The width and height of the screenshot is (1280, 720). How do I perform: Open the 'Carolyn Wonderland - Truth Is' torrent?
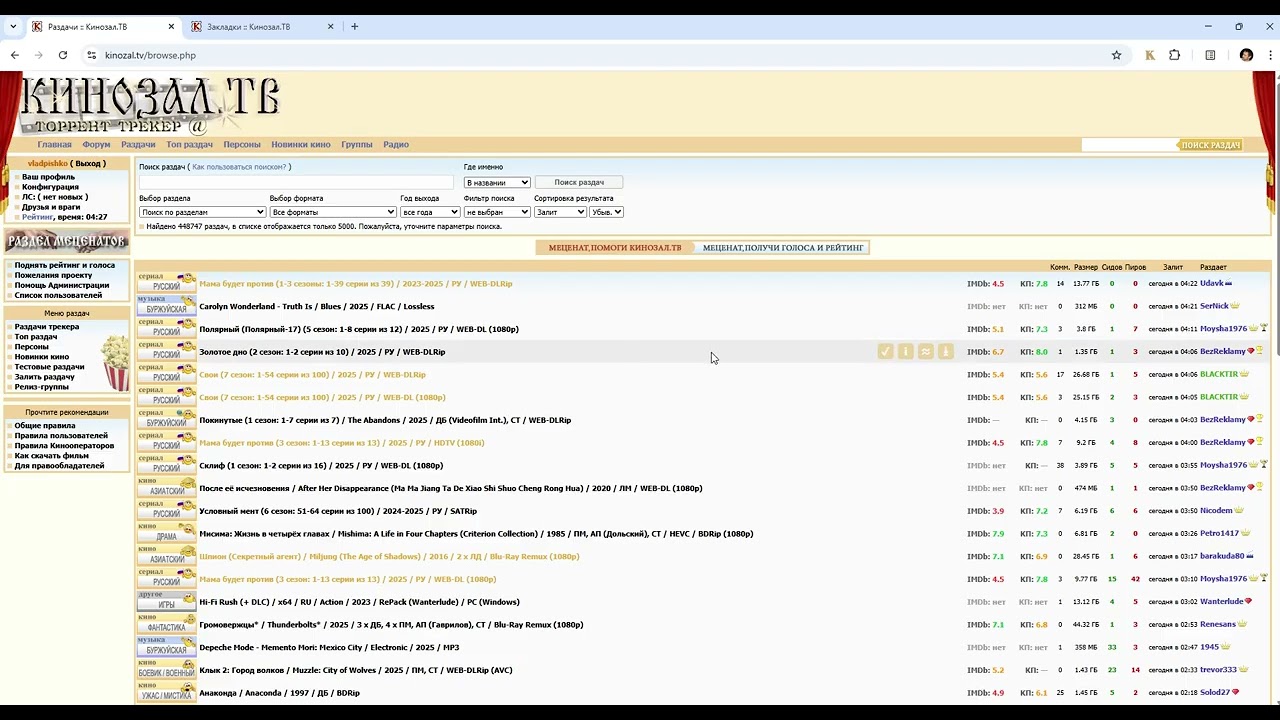317,306
